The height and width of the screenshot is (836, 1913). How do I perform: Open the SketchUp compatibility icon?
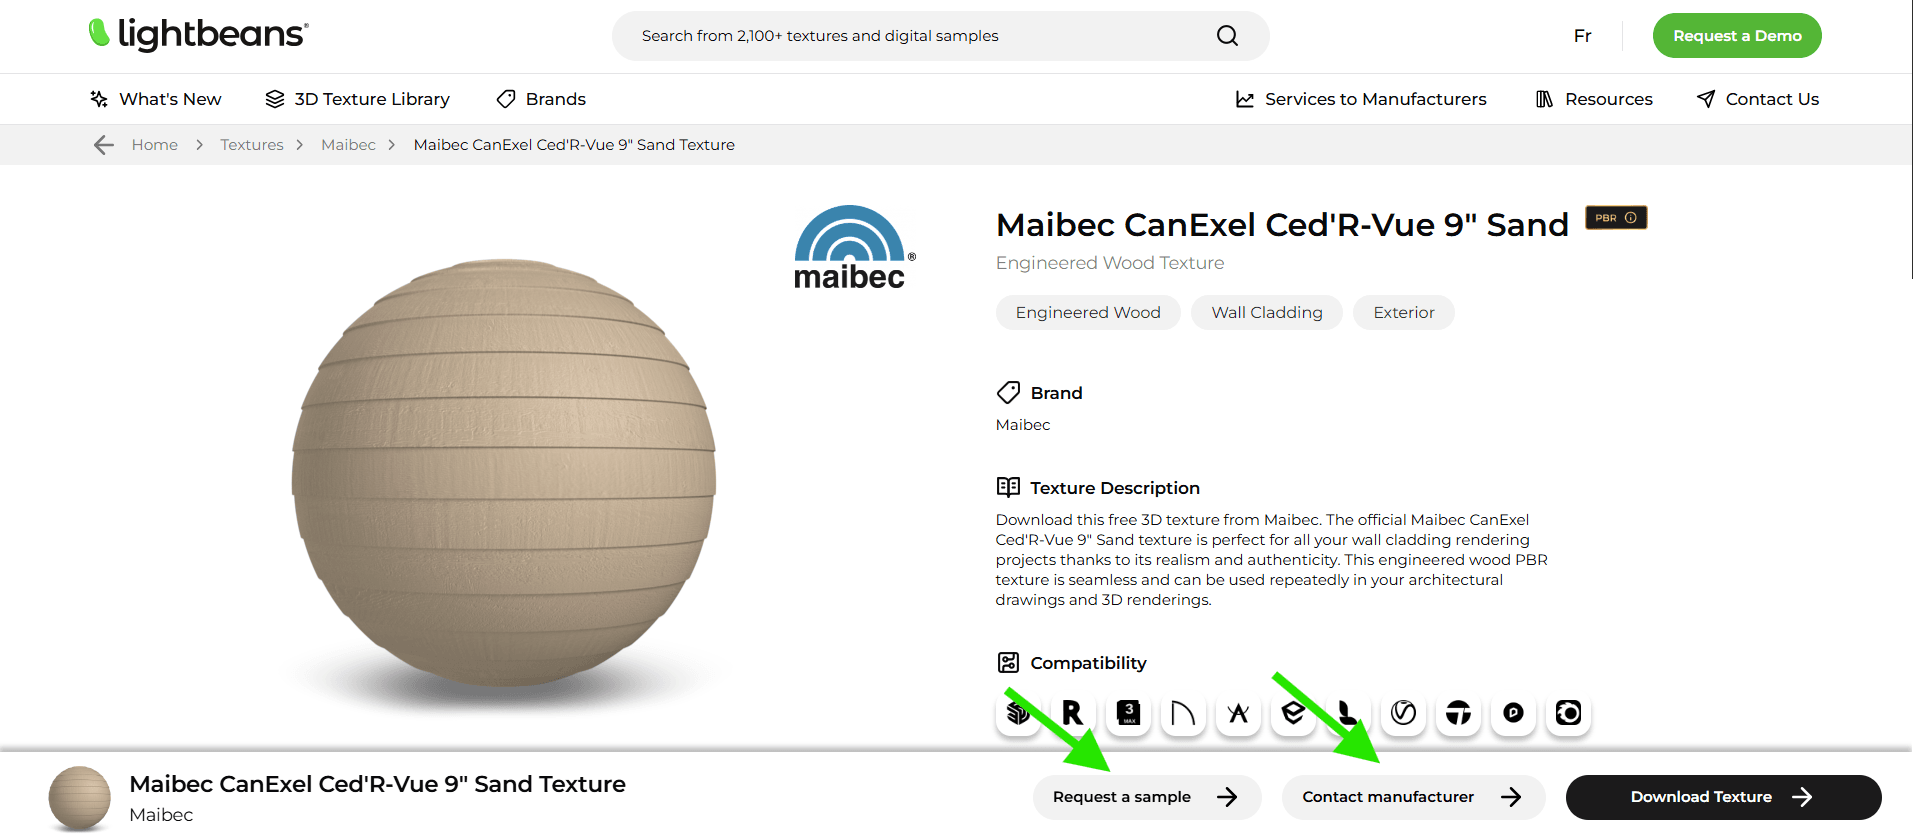click(x=1018, y=713)
